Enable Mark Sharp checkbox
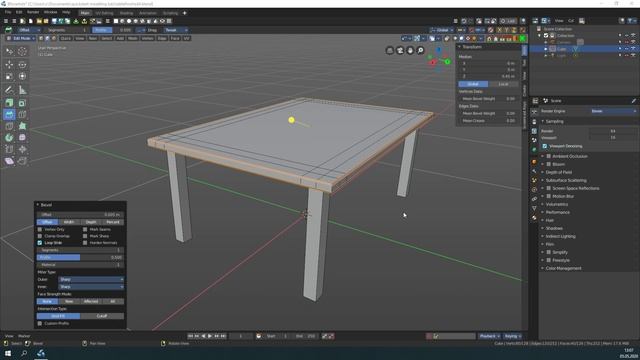 (x=85, y=236)
